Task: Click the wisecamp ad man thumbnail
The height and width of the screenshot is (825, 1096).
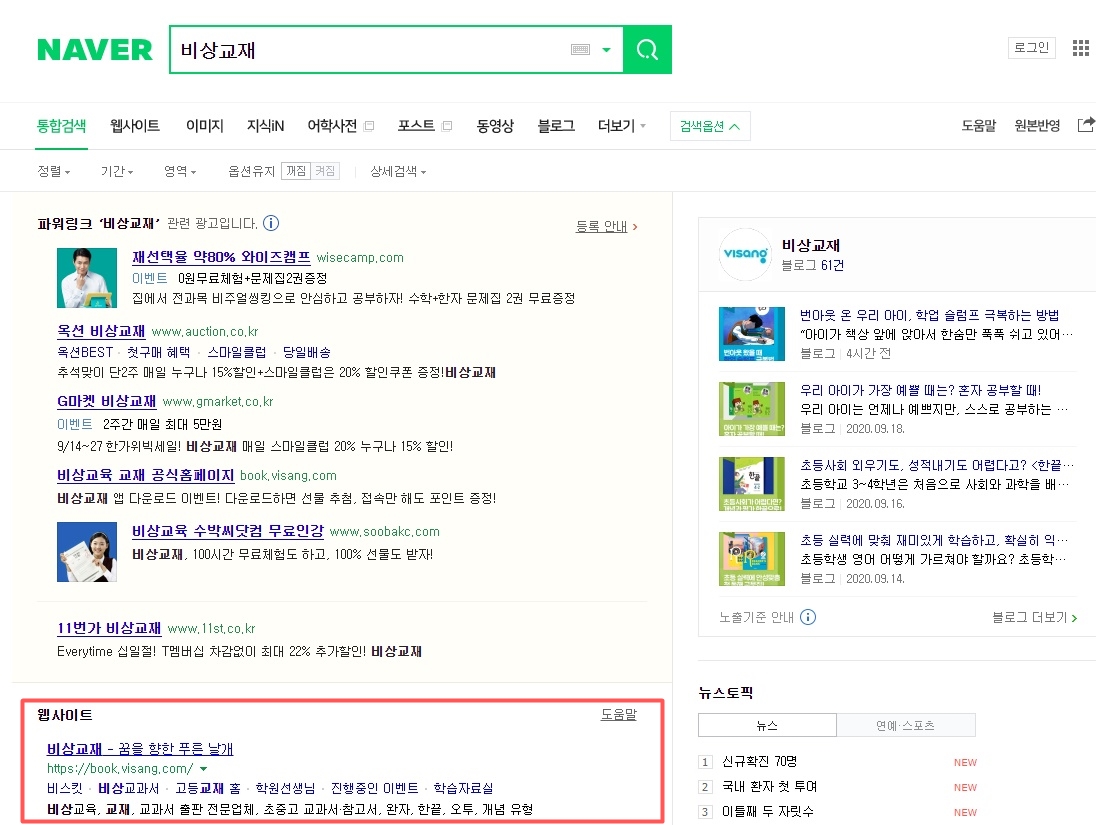Action: (87, 278)
